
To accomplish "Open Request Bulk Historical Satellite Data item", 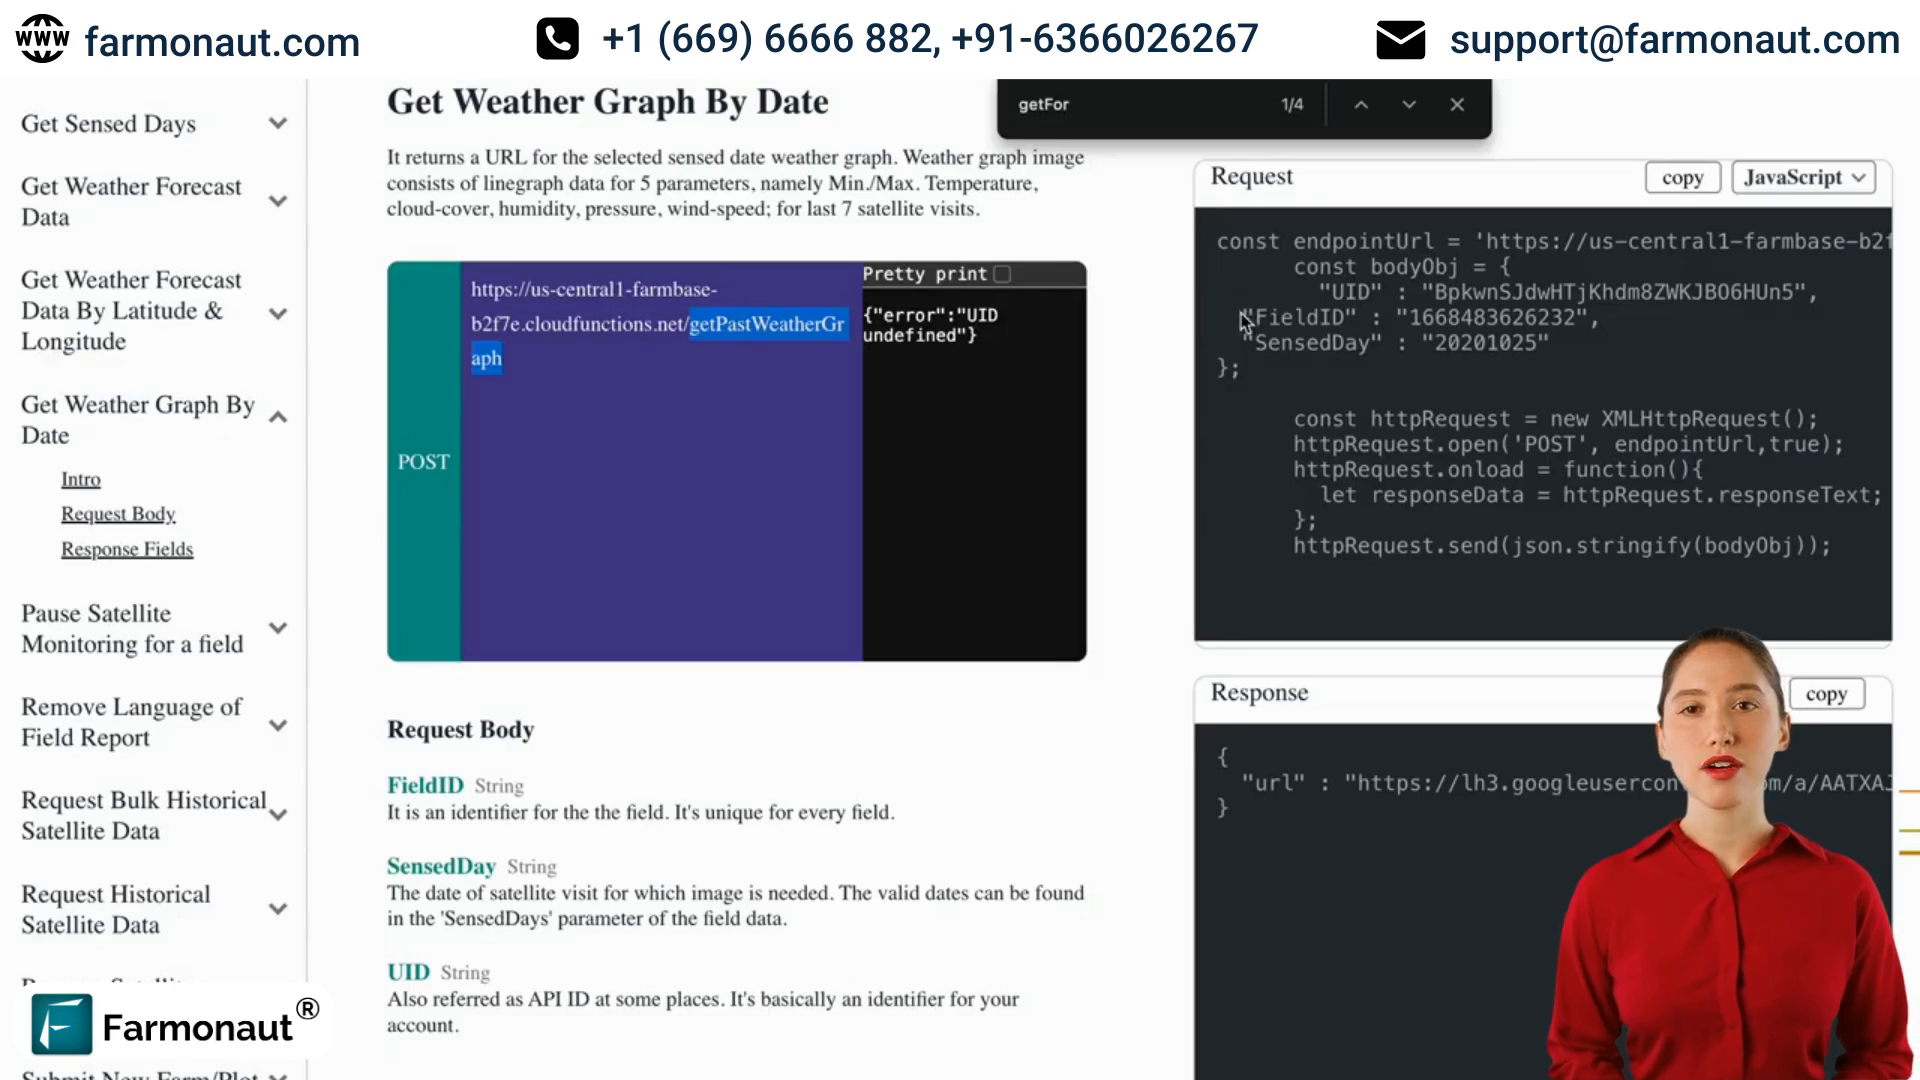I will tap(144, 815).
